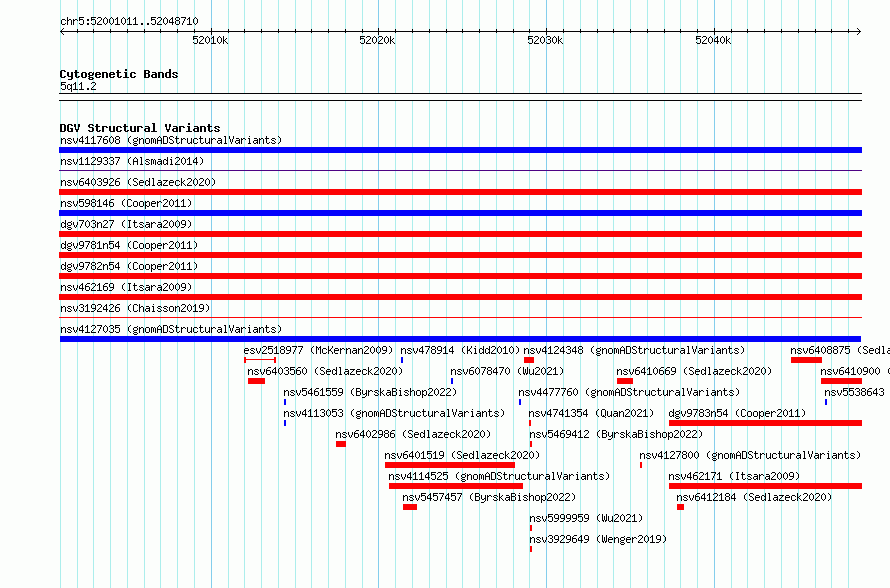Click the 52040k ruler tick label
Viewport: 890px width, 588px height.
[713, 40]
